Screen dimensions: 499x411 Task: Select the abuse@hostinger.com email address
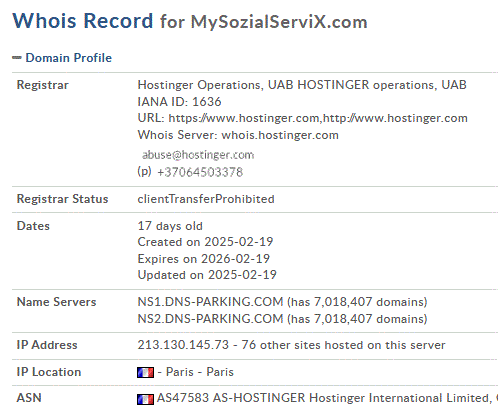click(x=198, y=155)
